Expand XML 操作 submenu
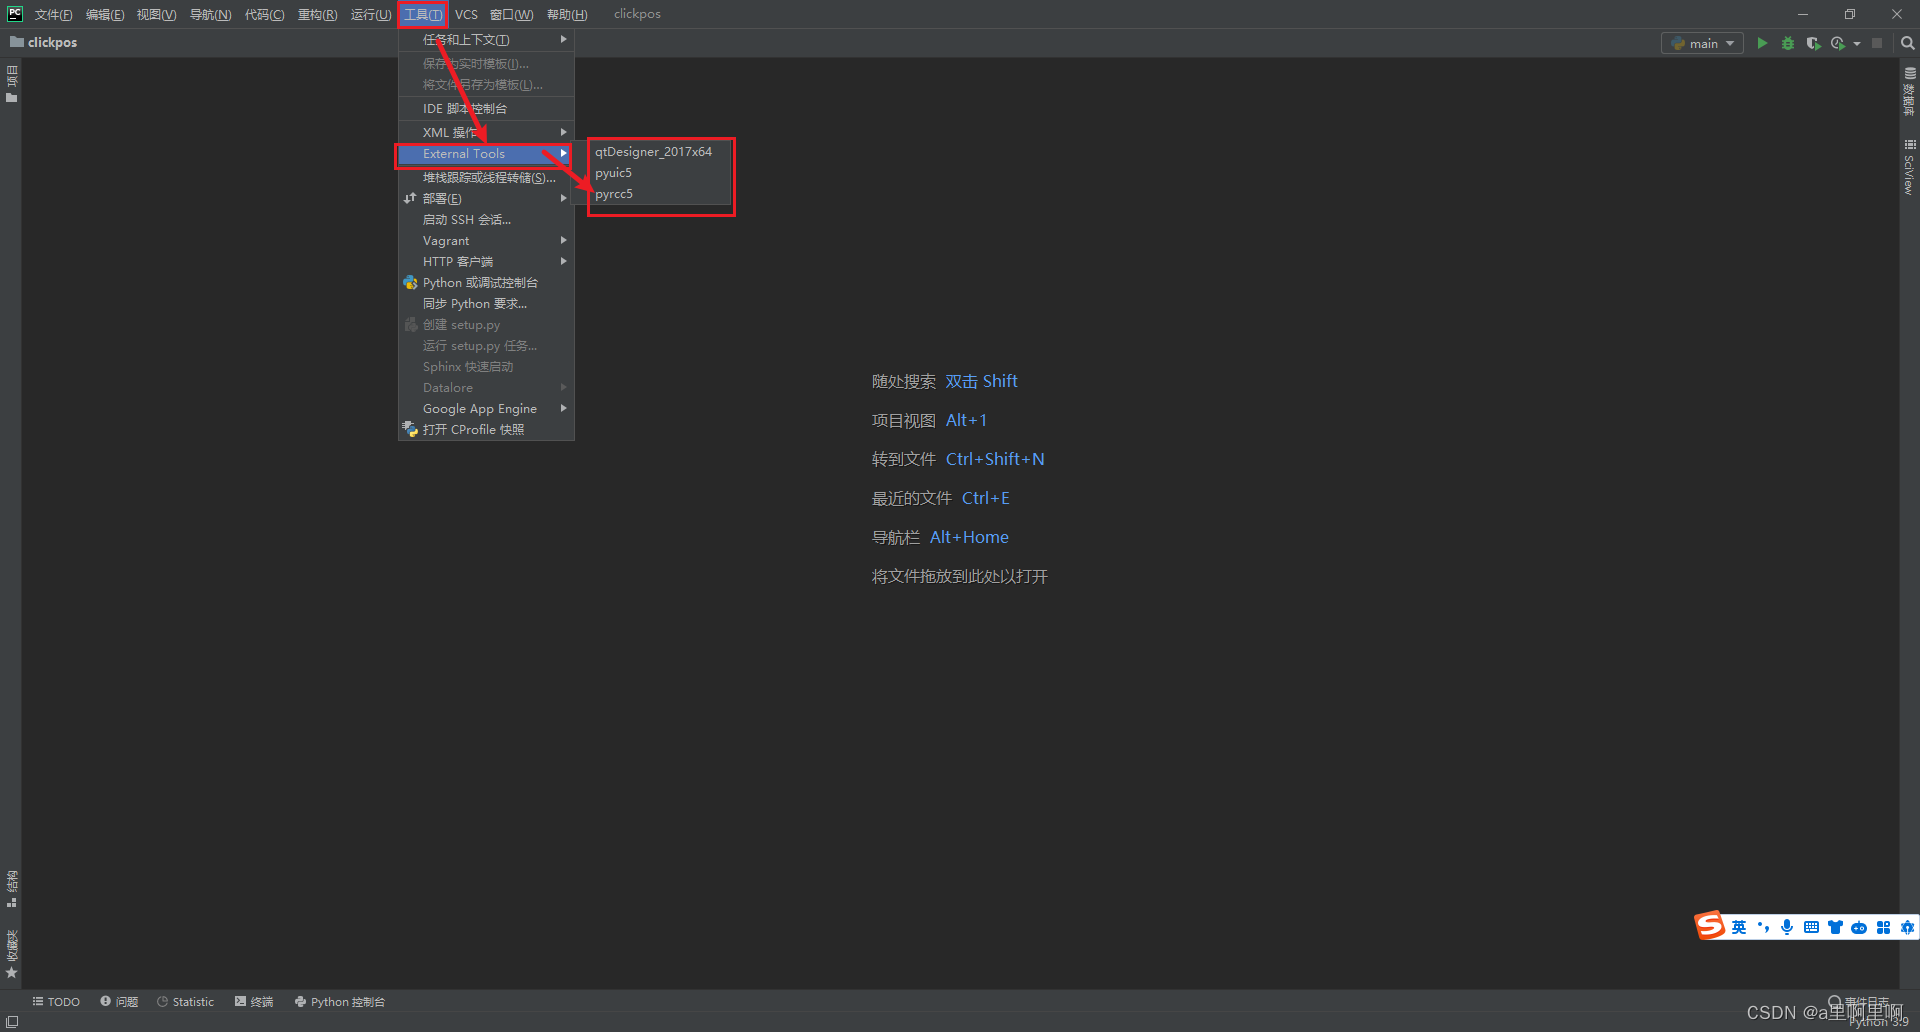Viewport: 1920px width, 1032px height. click(486, 132)
